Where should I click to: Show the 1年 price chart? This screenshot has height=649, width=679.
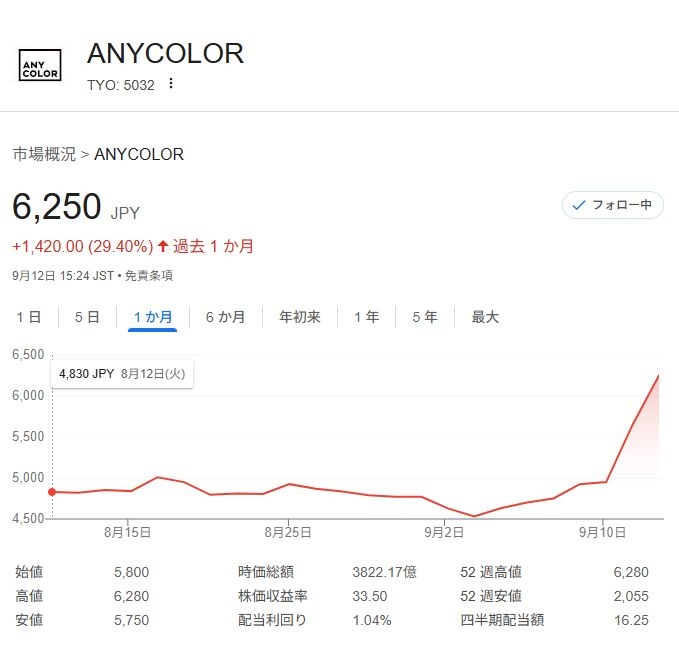[x=366, y=317]
